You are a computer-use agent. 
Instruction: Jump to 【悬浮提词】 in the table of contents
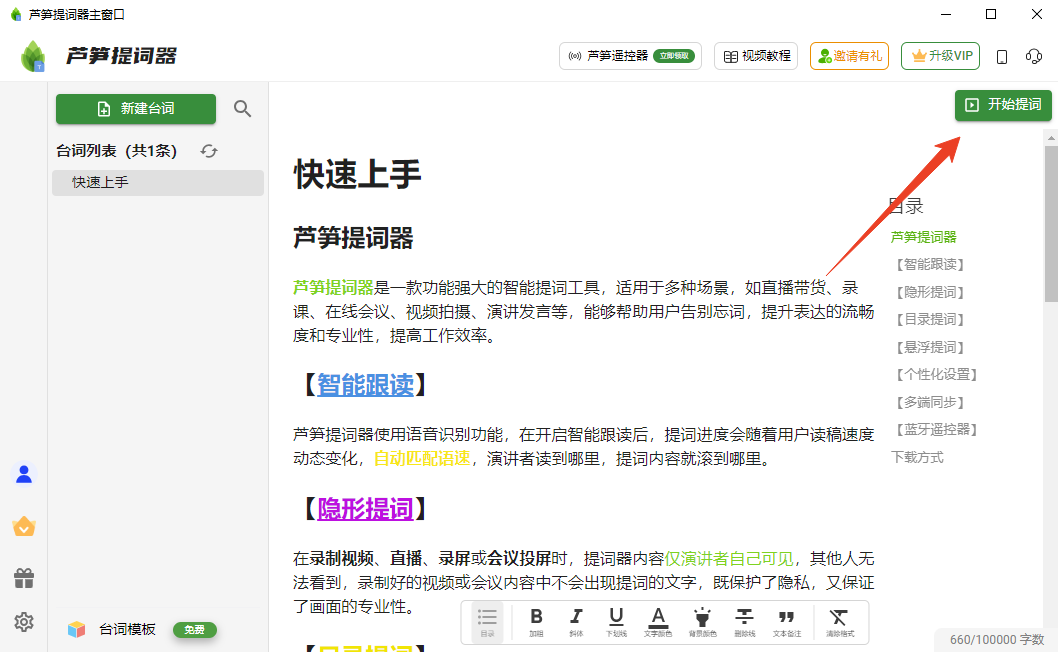click(x=930, y=347)
